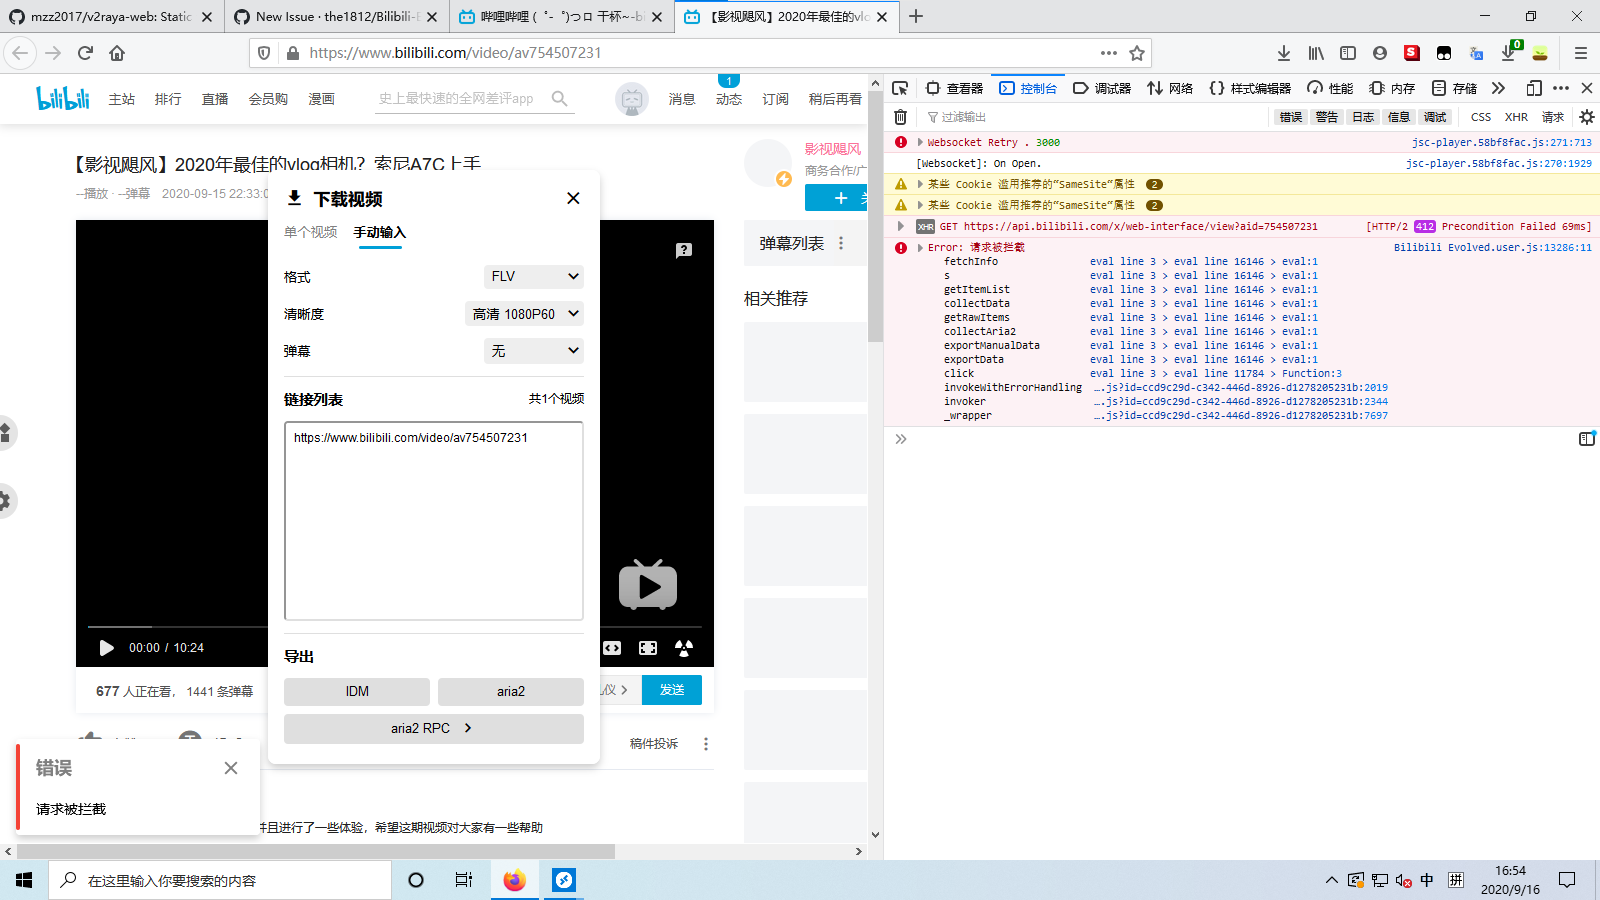Image resolution: width=1600 pixels, height=900 pixels.
Task: Open the Firefox hamburger menu
Action: [x=1581, y=53]
